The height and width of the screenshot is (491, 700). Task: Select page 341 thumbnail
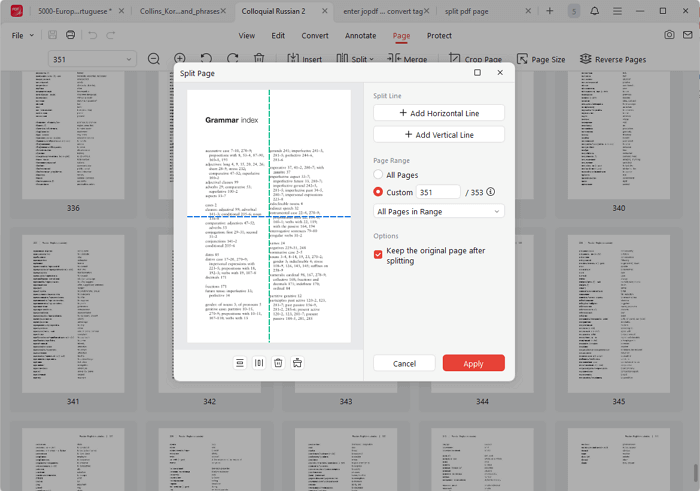pos(73,314)
